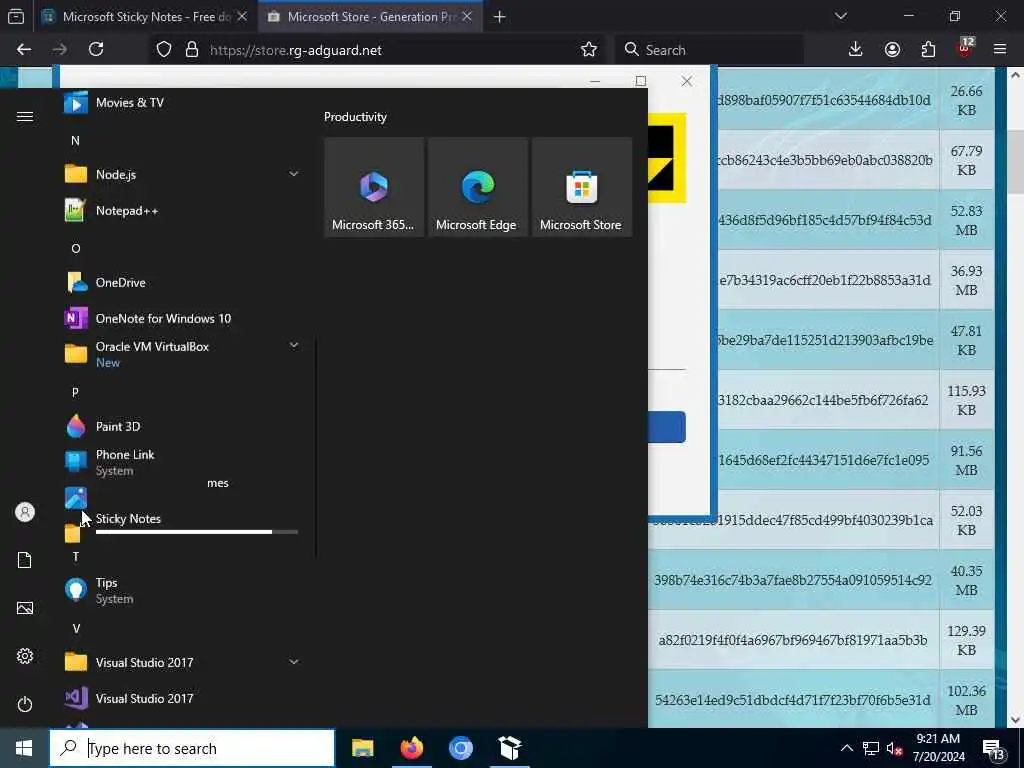Open Firefox account icon
The image size is (1024, 768).
(x=892, y=50)
